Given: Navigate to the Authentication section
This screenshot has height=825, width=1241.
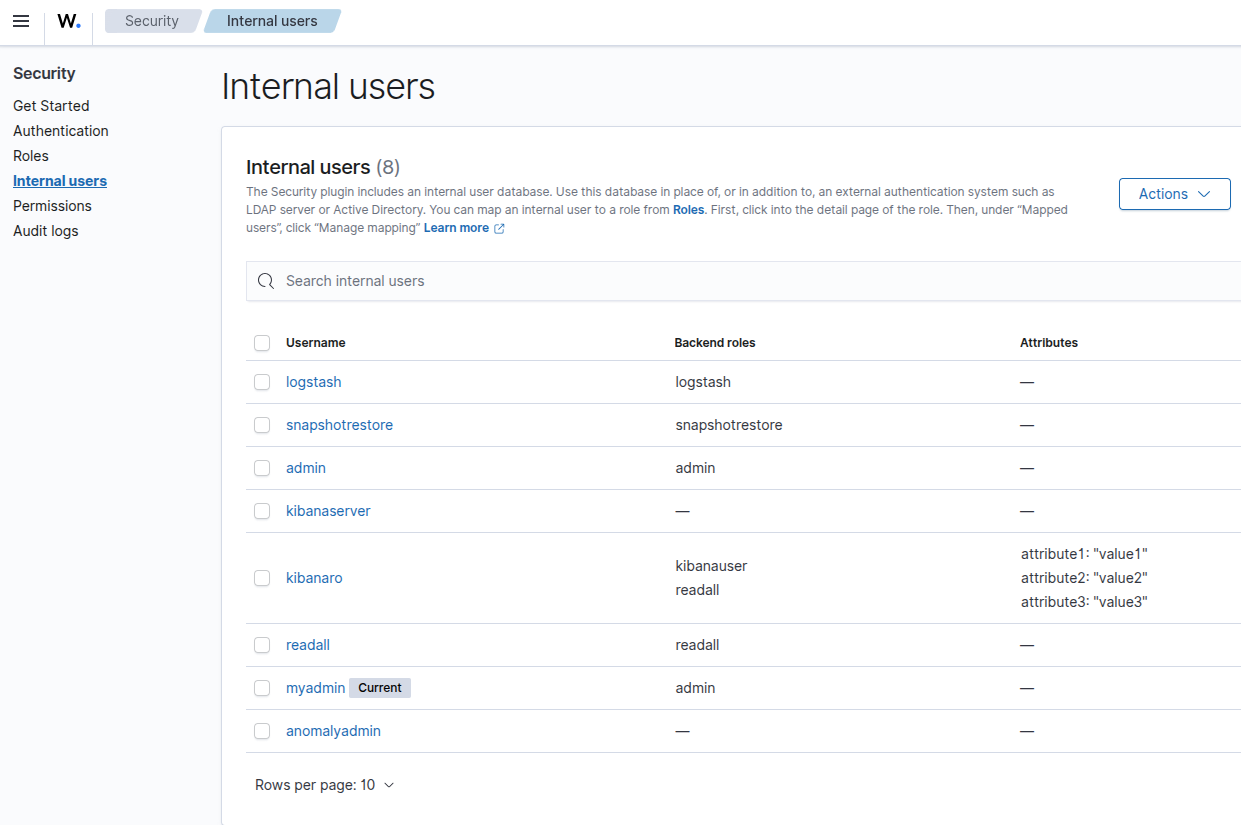Looking at the screenshot, I should 61,131.
